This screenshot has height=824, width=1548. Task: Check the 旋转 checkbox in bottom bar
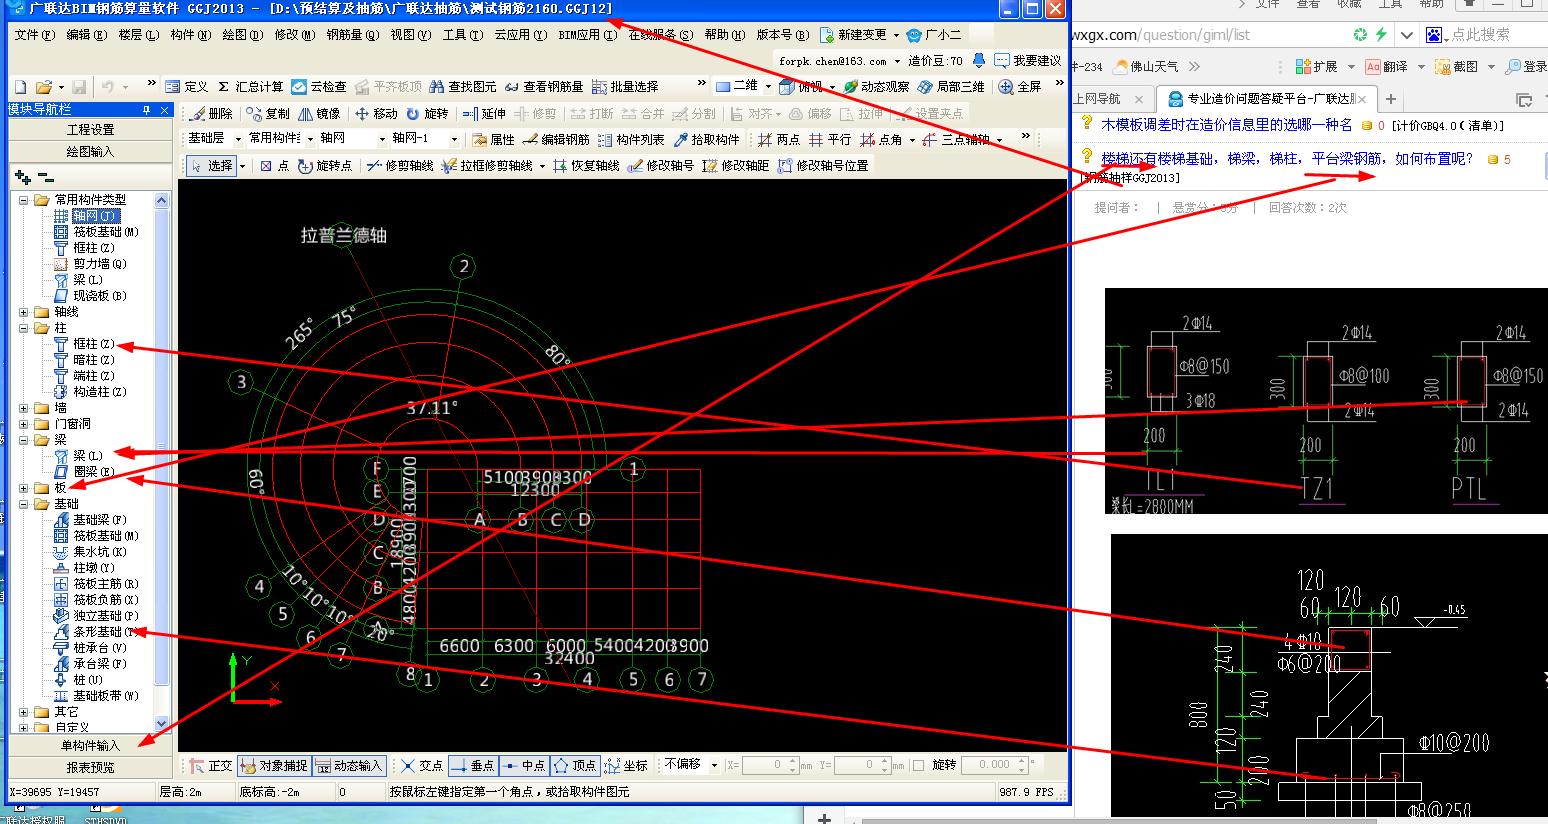tap(919, 766)
